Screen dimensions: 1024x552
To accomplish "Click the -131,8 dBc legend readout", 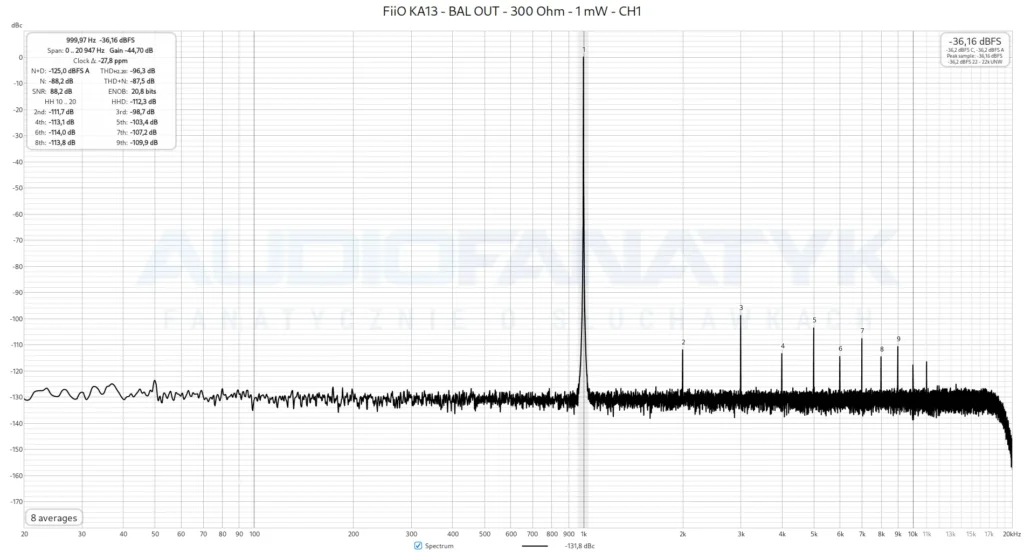I will click(579, 545).
